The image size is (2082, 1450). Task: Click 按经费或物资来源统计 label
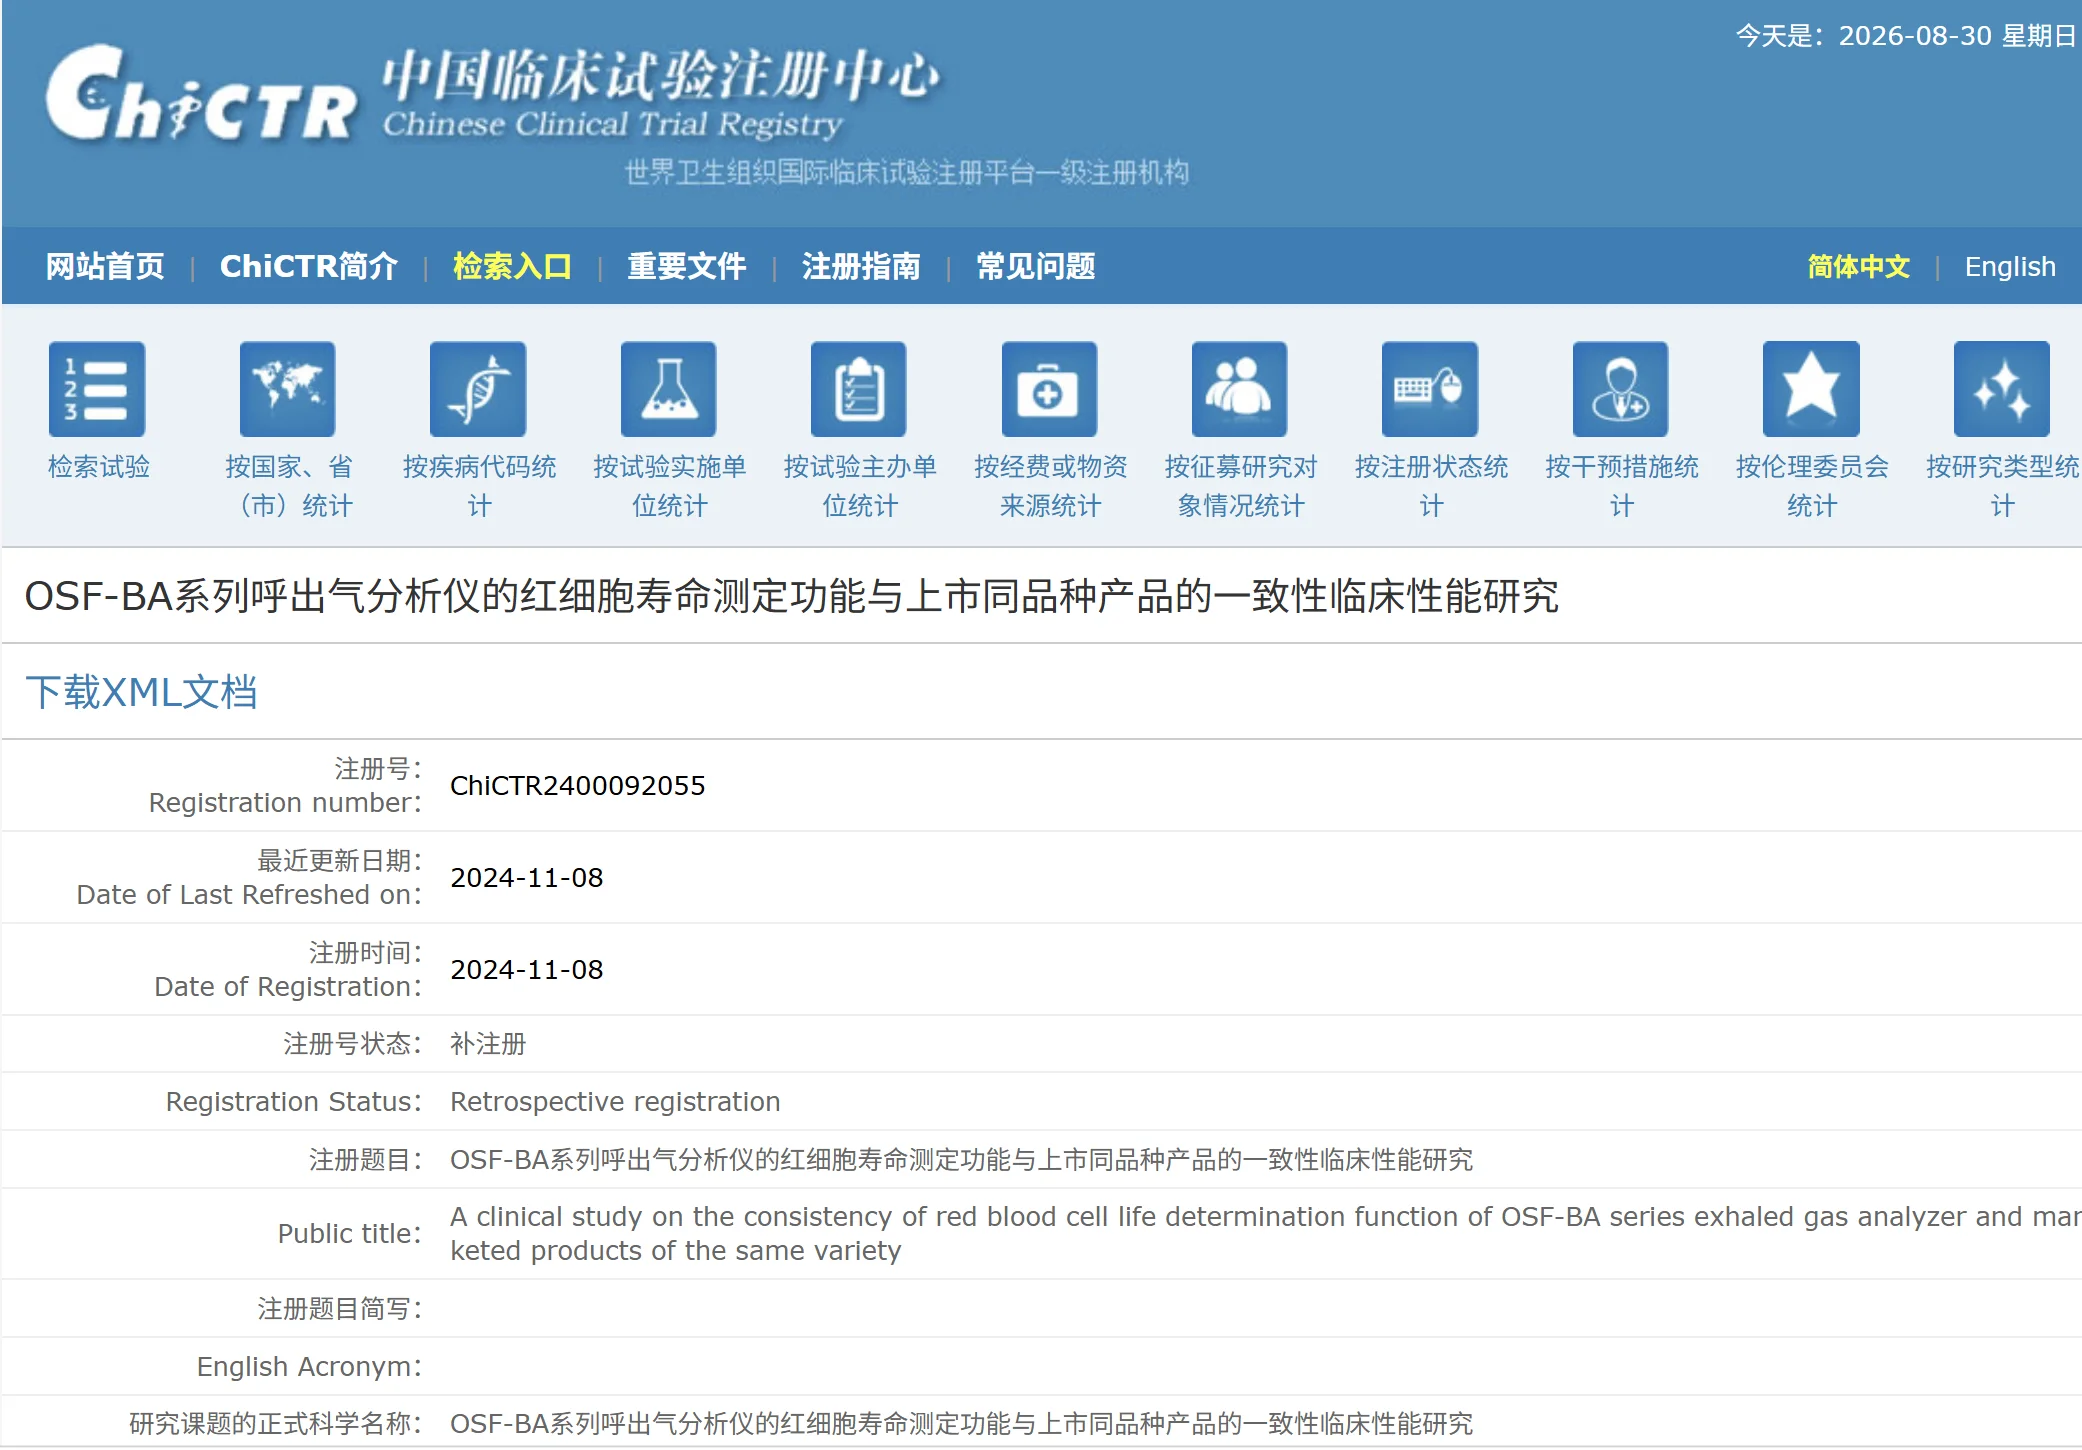tap(1050, 486)
